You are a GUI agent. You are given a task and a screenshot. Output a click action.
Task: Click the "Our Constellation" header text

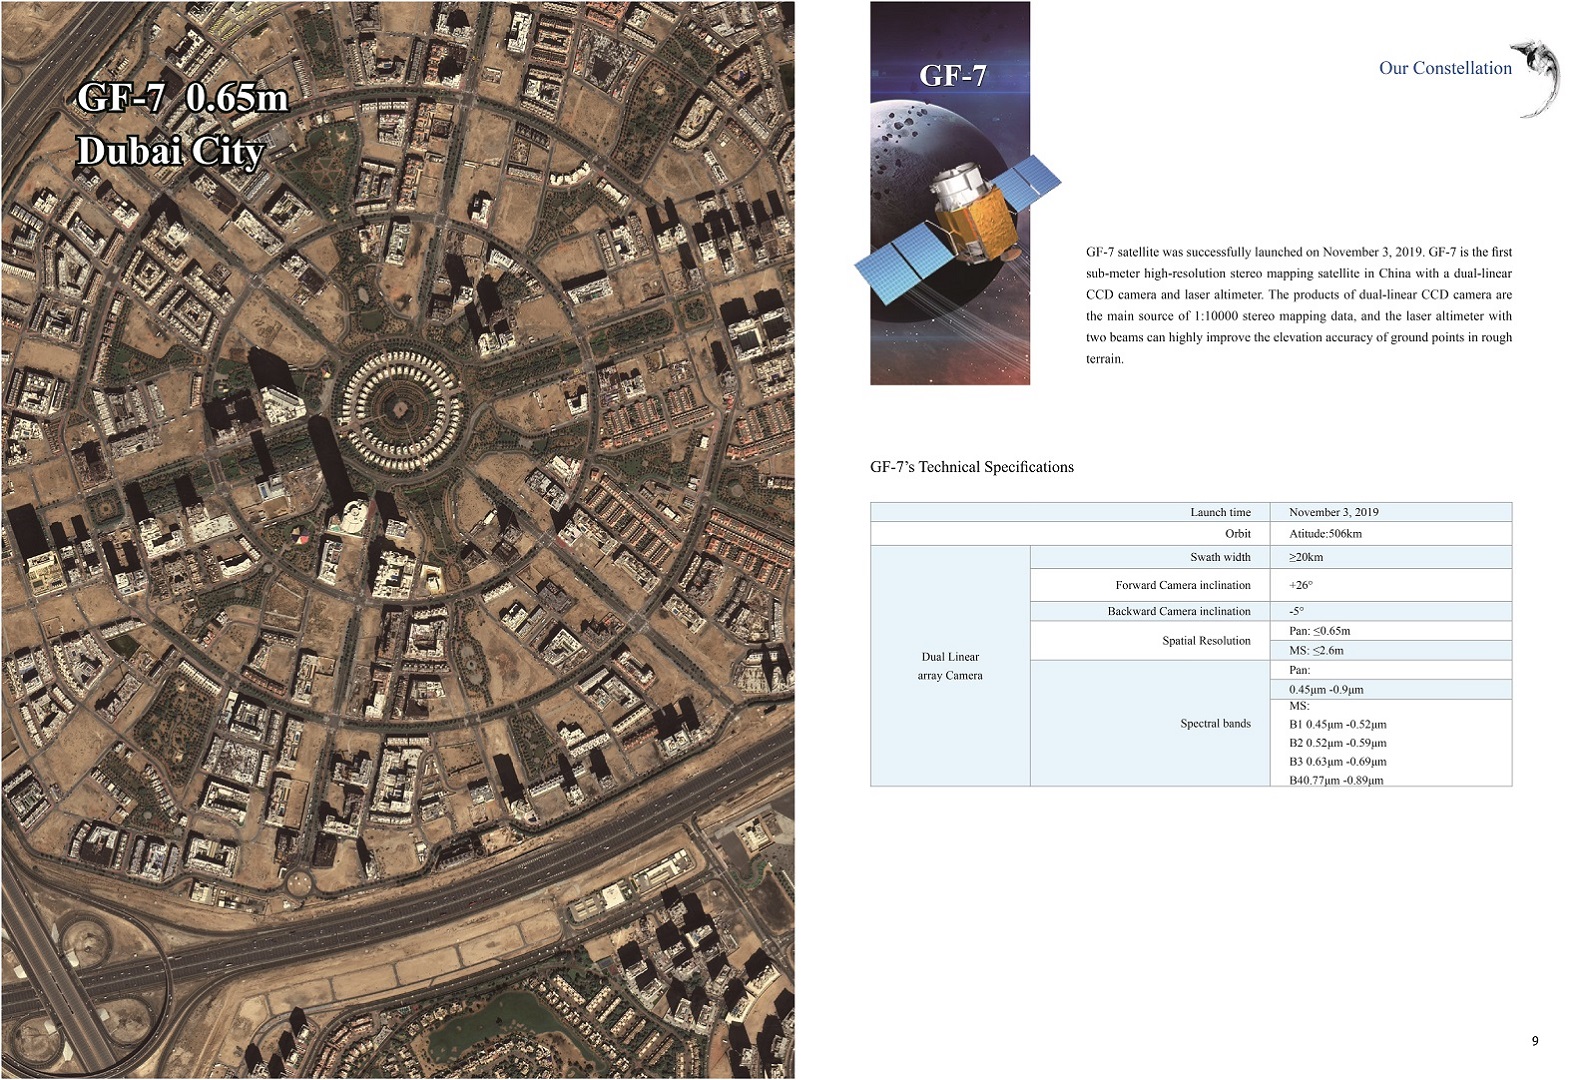tap(1444, 68)
